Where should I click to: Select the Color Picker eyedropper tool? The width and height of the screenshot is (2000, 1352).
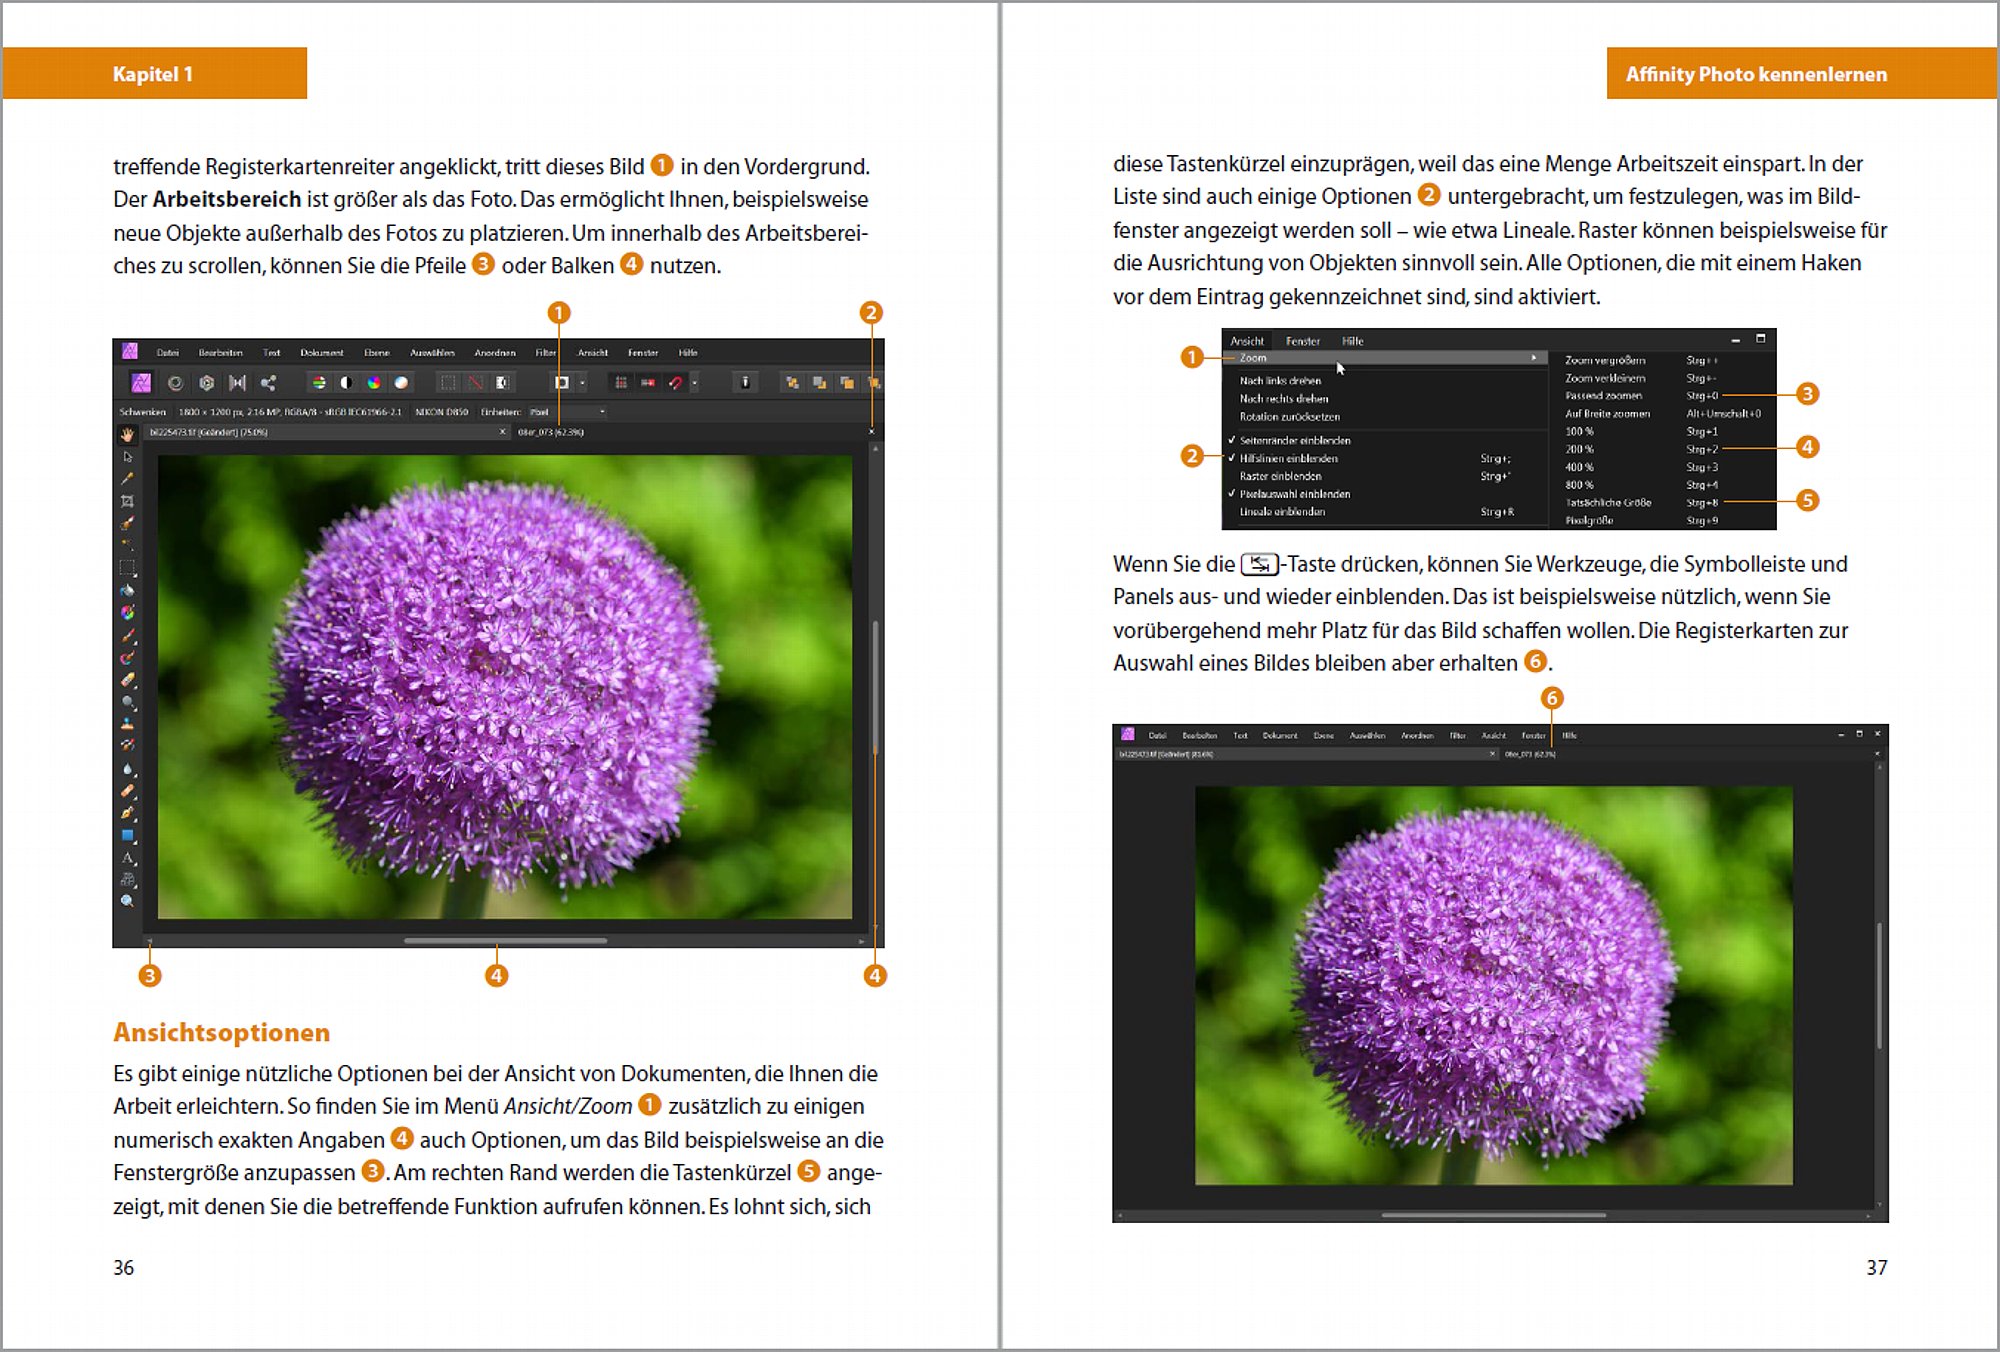[128, 479]
